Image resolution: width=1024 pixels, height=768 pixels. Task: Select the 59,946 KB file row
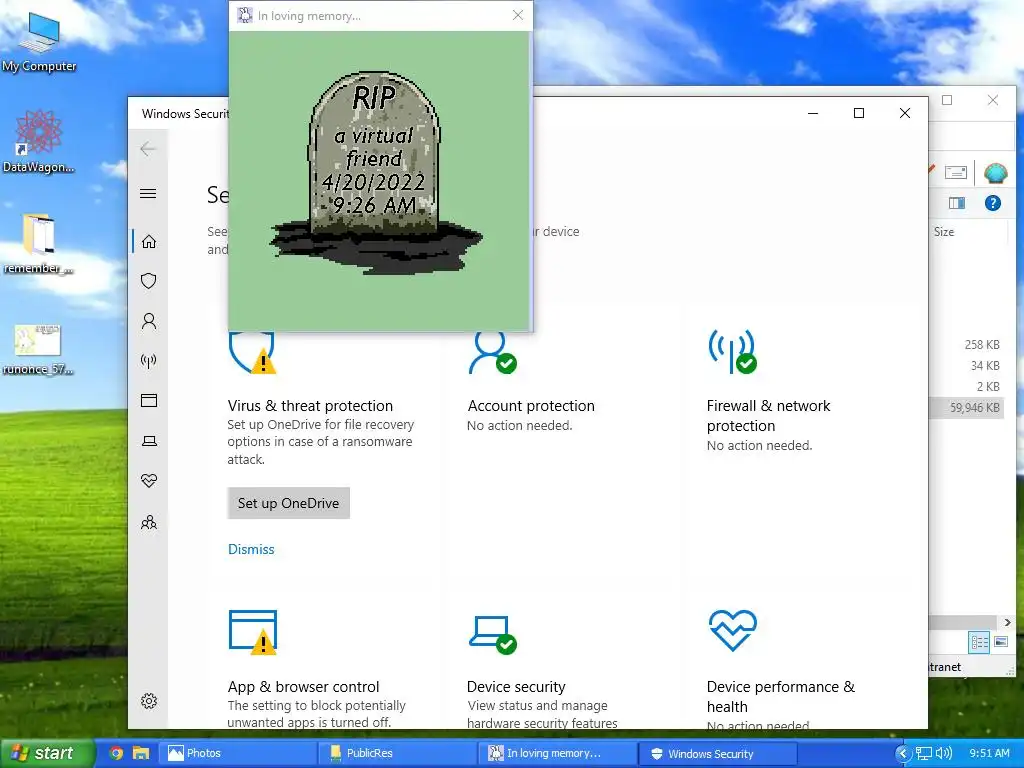click(x=968, y=408)
